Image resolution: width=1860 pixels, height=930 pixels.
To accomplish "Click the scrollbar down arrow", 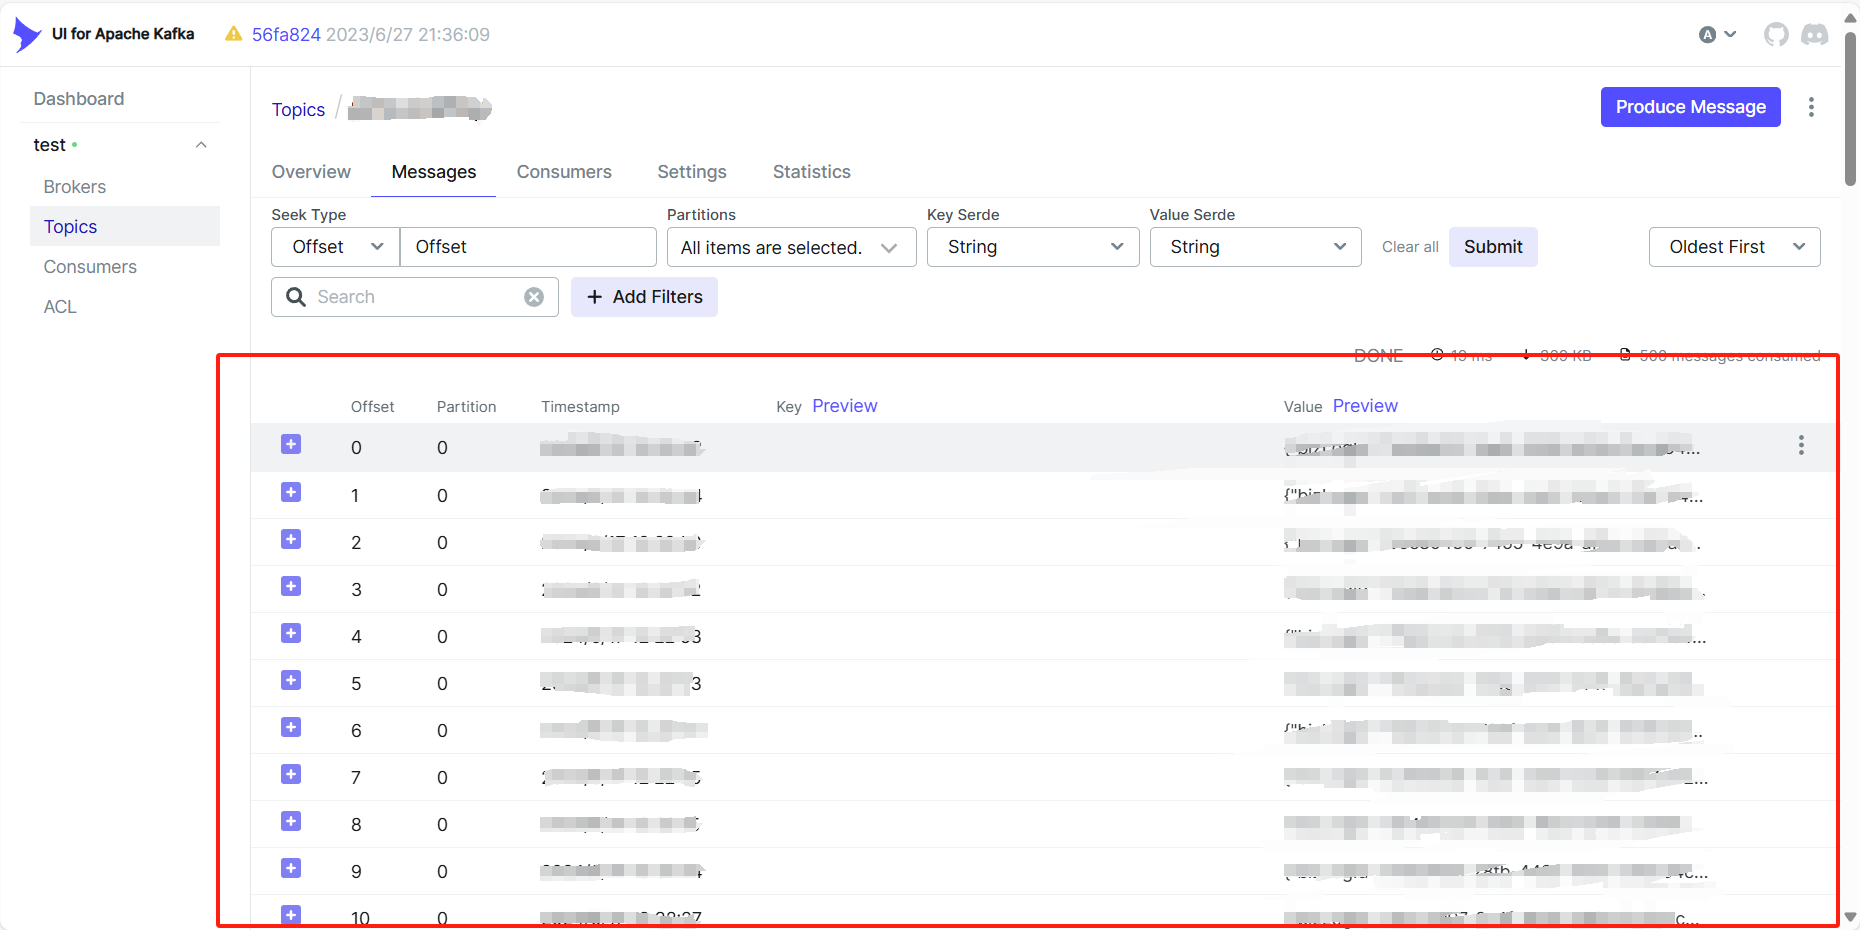I will [1850, 917].
